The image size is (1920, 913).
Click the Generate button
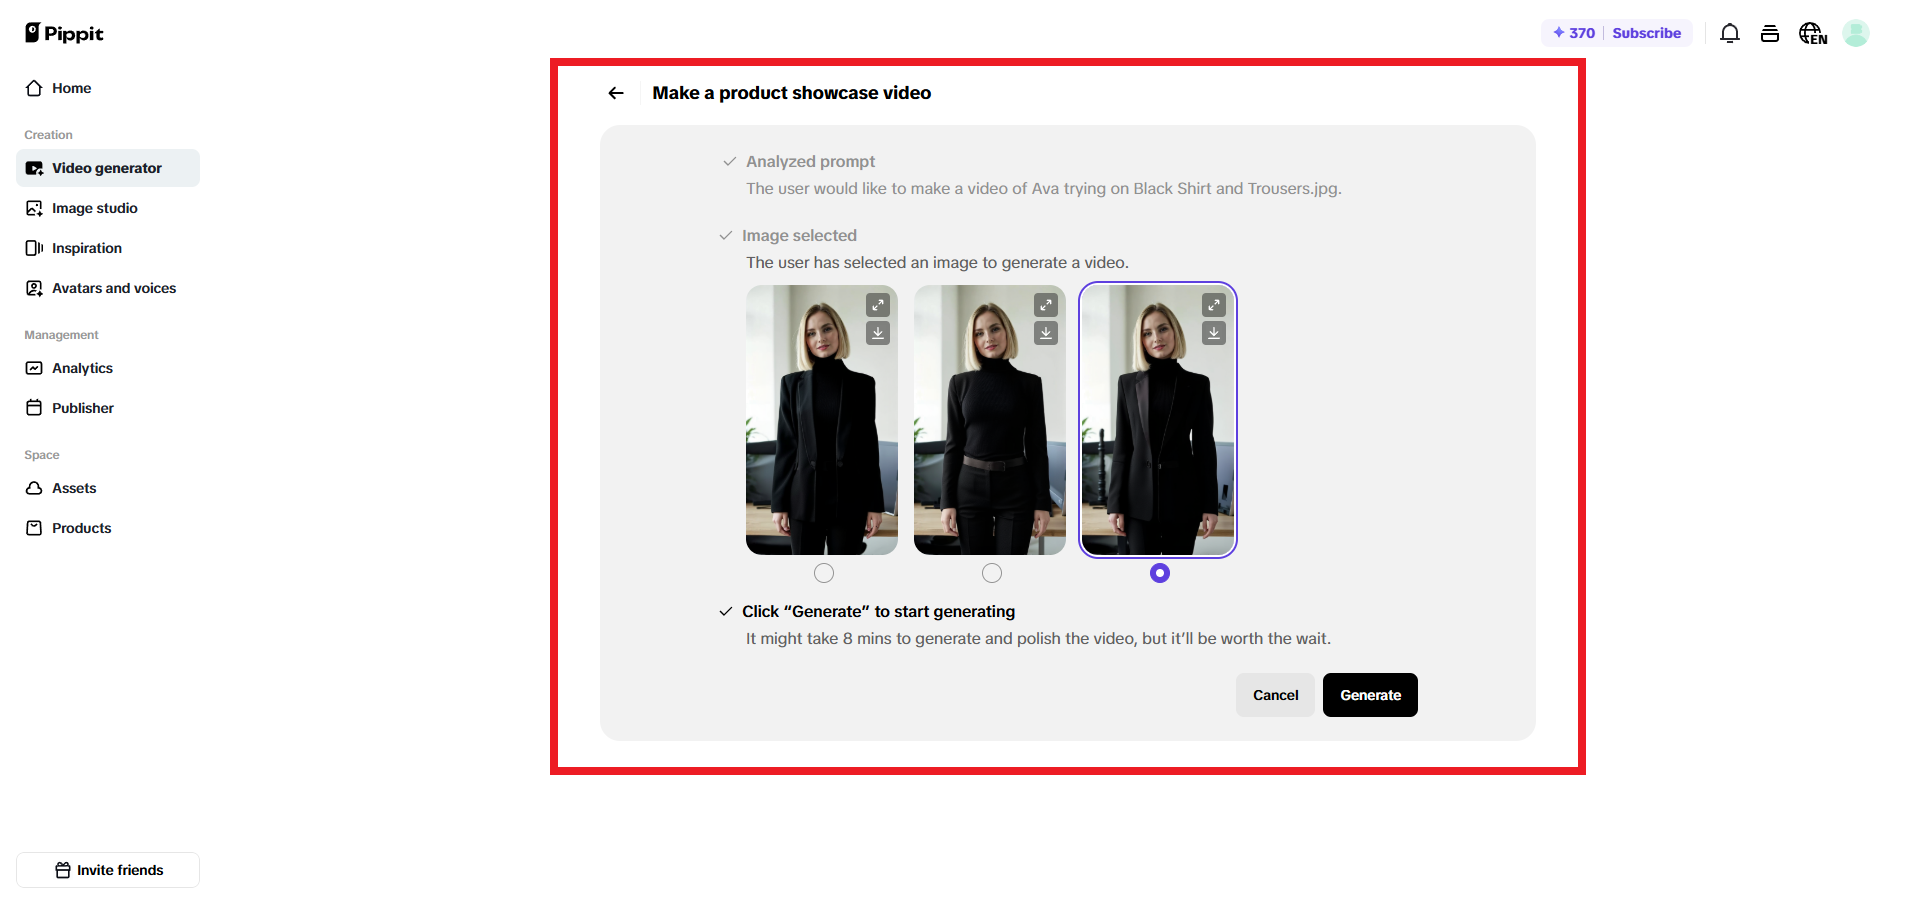(x=1370, y=695)
